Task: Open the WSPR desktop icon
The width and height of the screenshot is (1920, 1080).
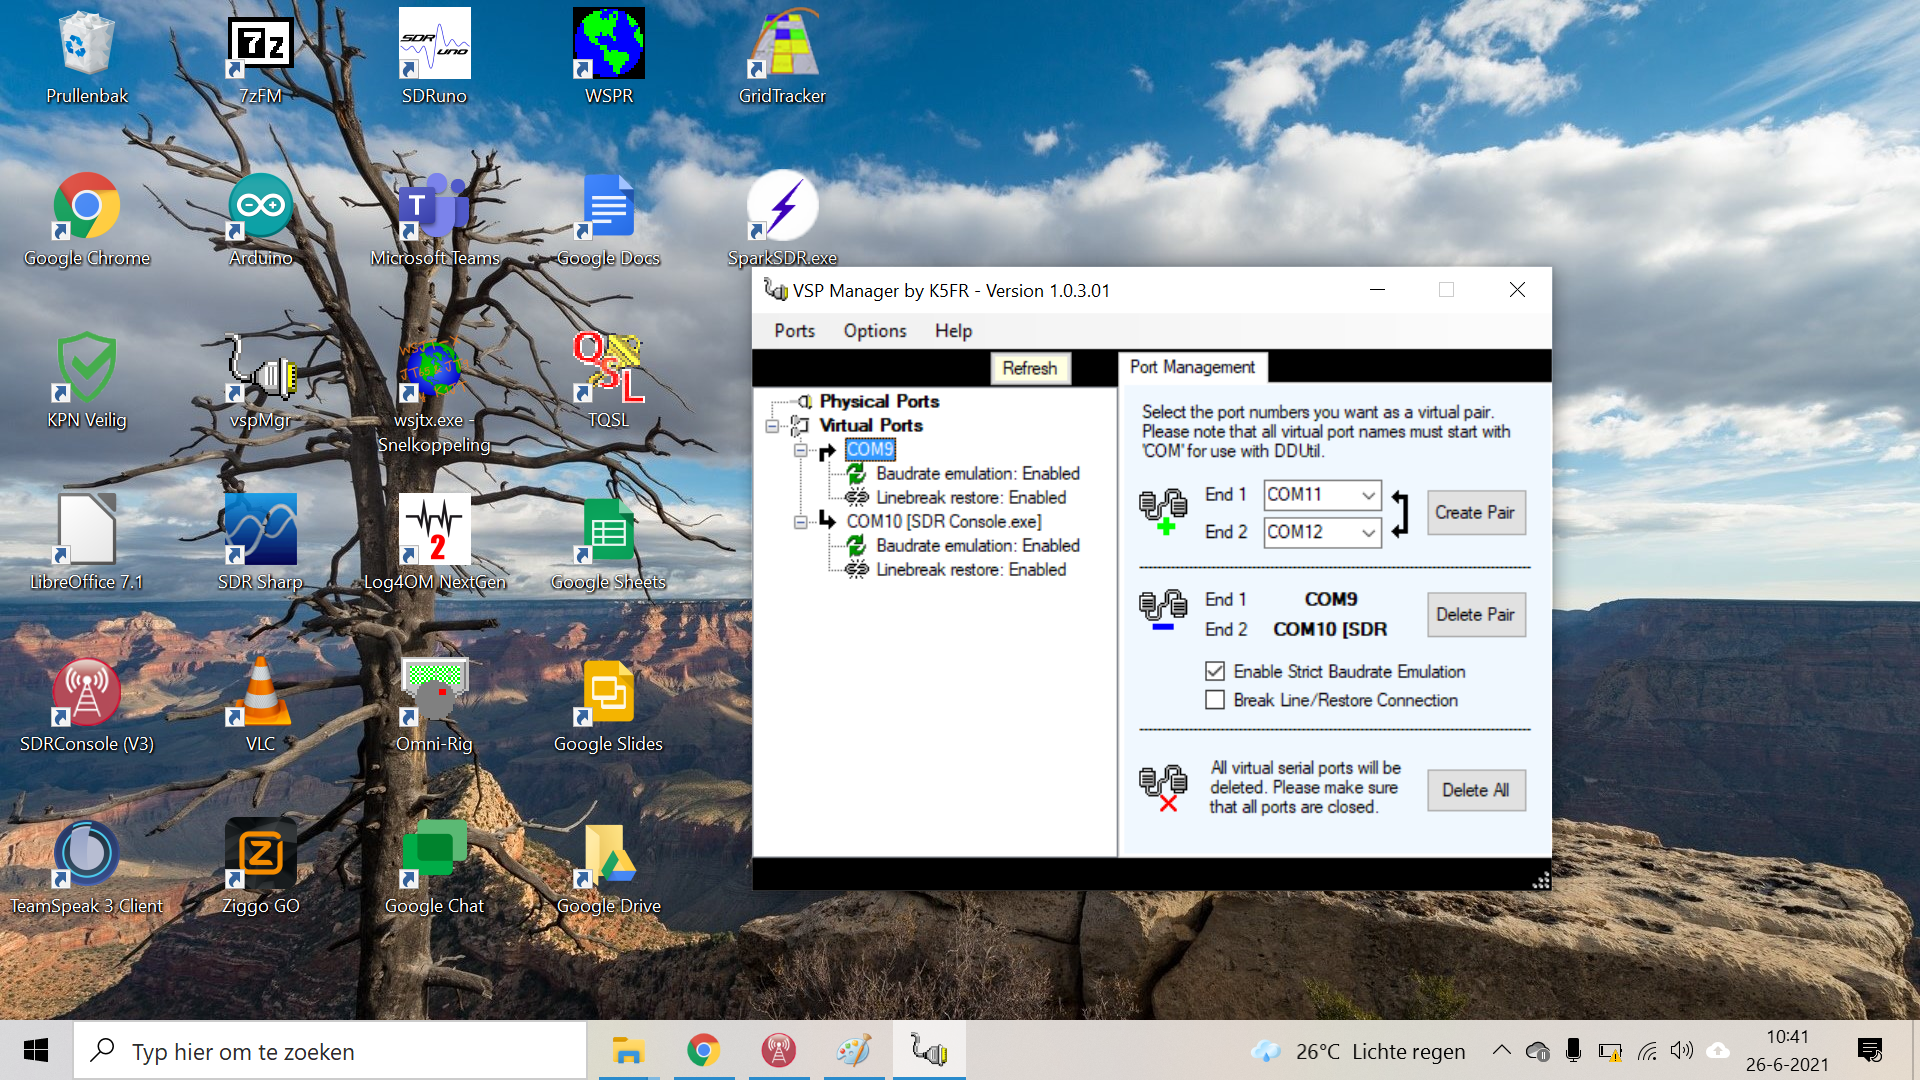Action: point(608,45)
